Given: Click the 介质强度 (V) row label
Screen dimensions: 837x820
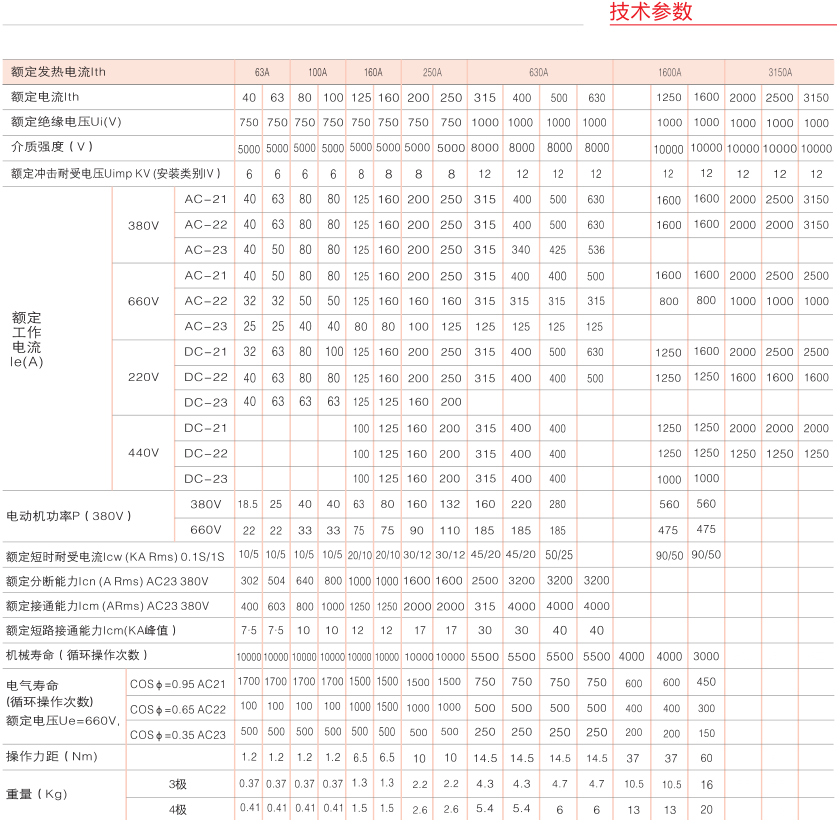Looking at the screenshot, I should tap(52, 147).
